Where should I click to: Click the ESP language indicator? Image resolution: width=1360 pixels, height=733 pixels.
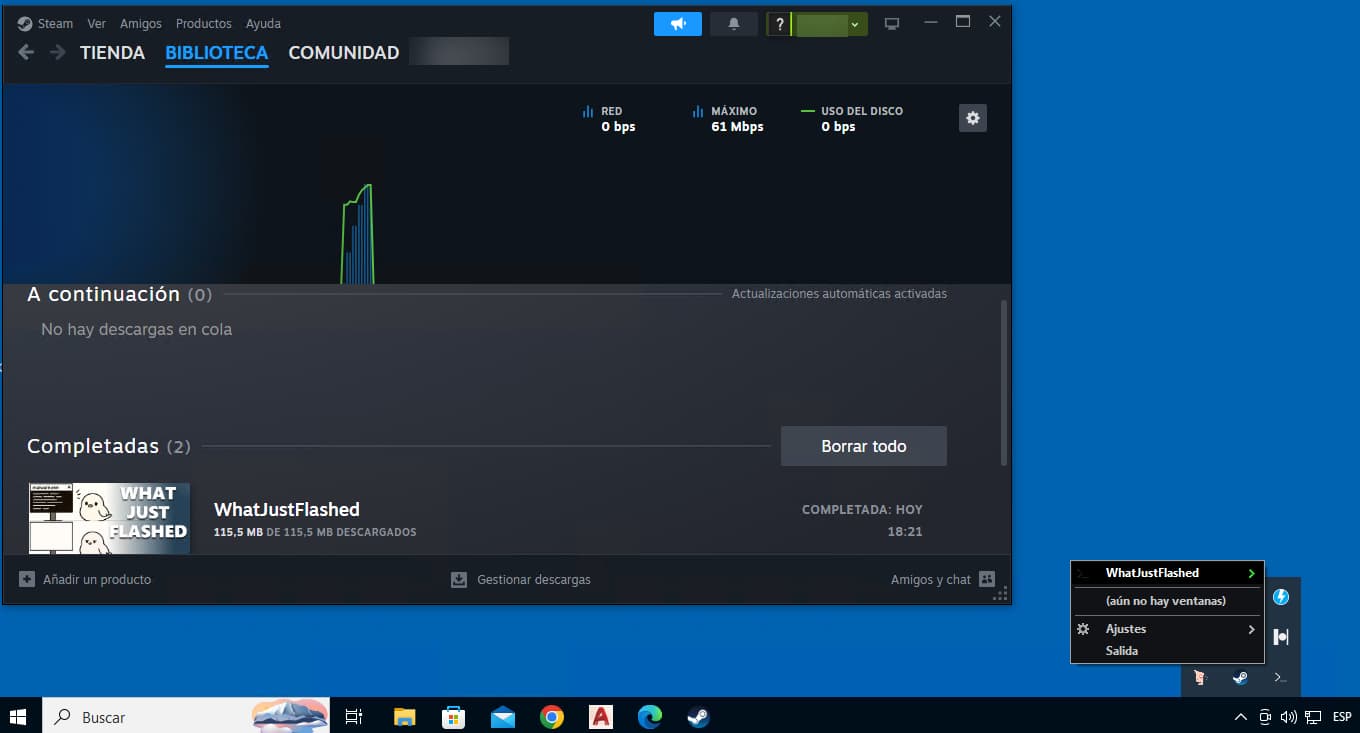point(1342,717)
